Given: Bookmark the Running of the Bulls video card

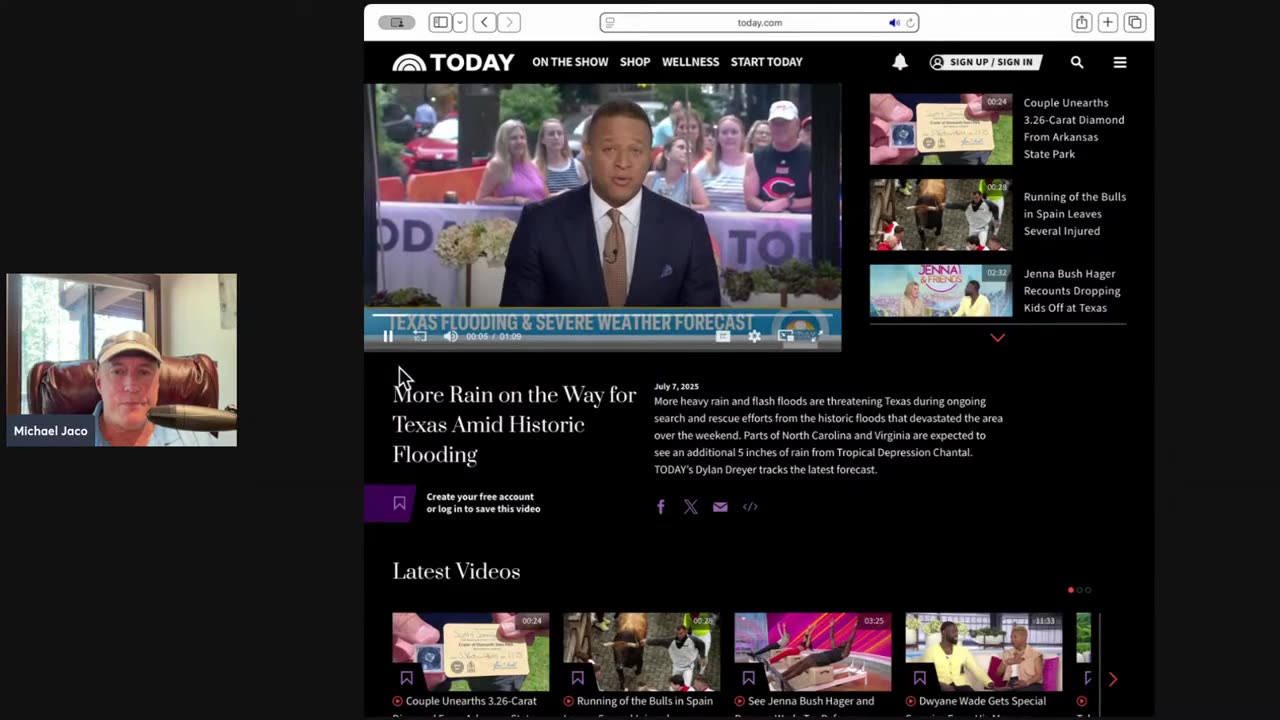Looking at the screenshot, I should point(577,677).
